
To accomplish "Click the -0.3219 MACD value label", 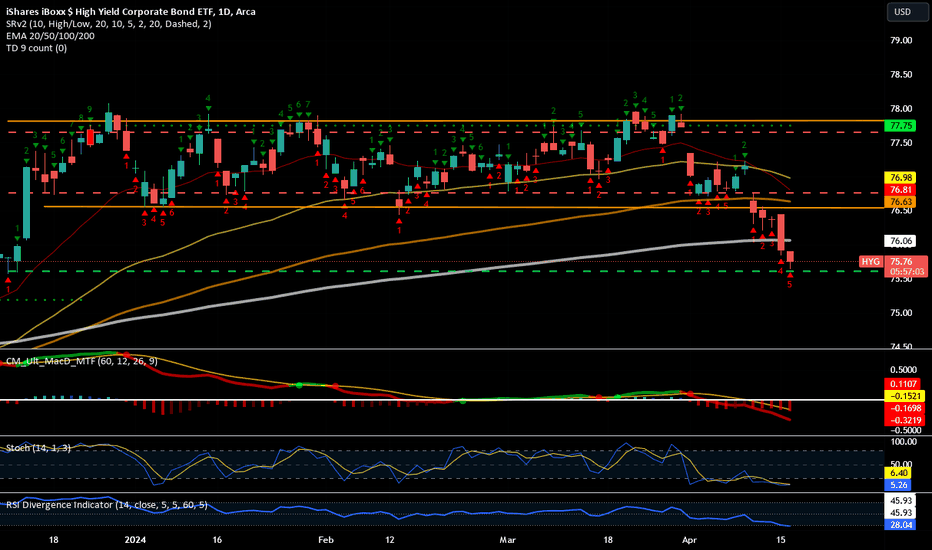I will [904, 420].
